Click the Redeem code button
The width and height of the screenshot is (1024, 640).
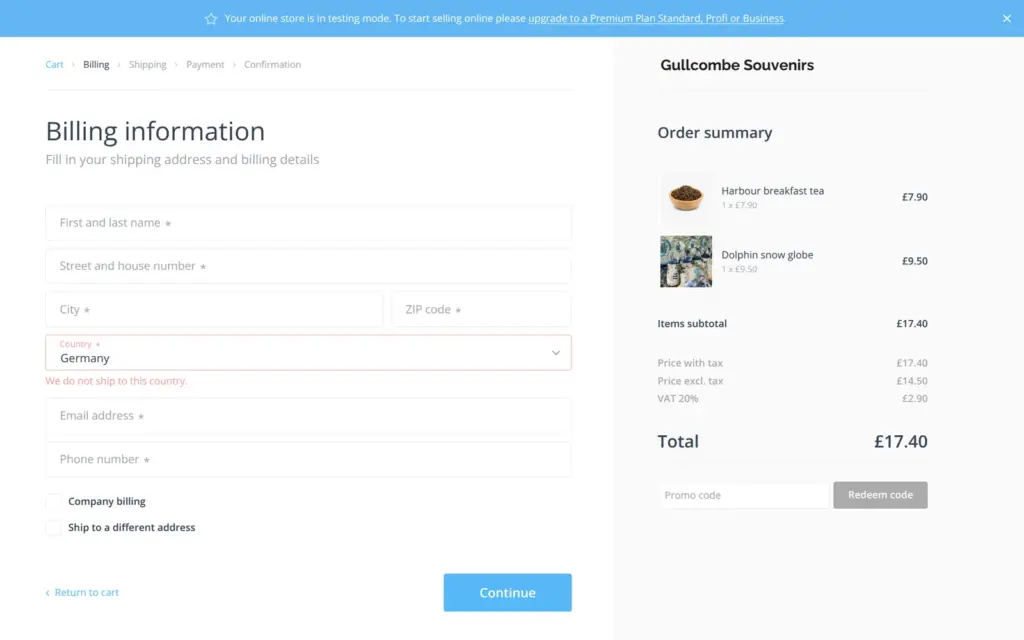click(x=880, y=495)
